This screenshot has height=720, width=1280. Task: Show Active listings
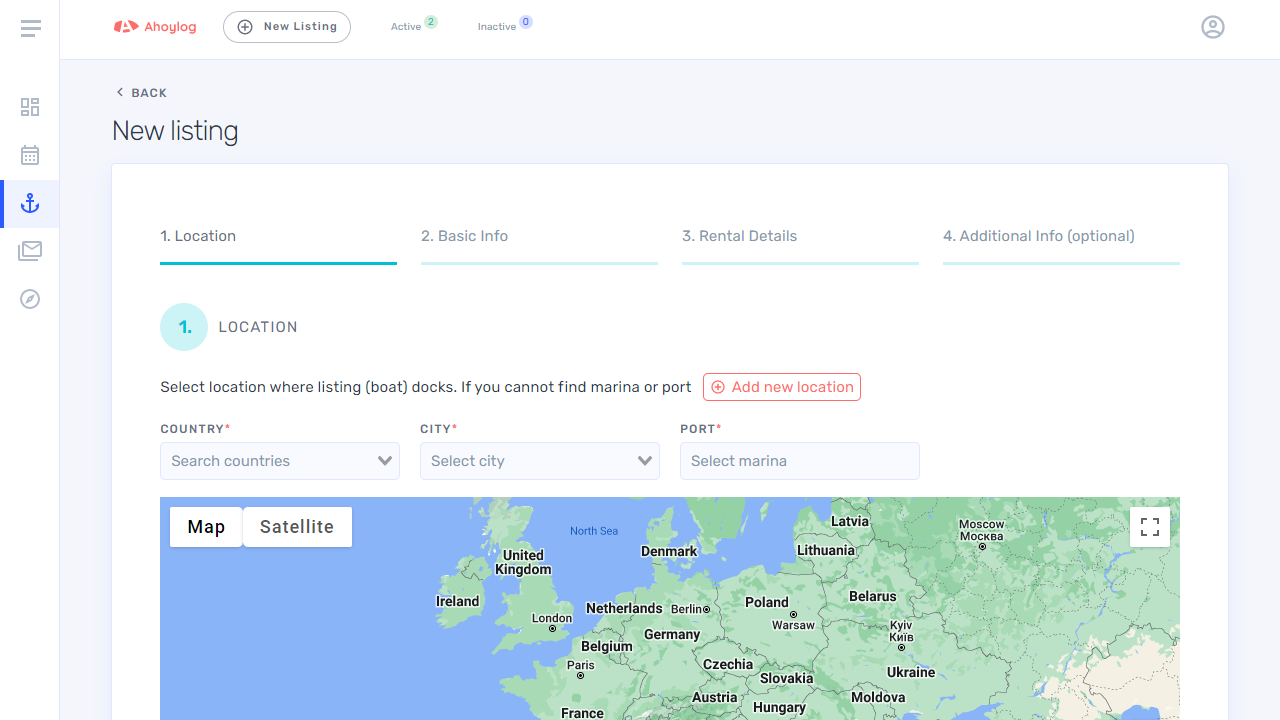406,27
